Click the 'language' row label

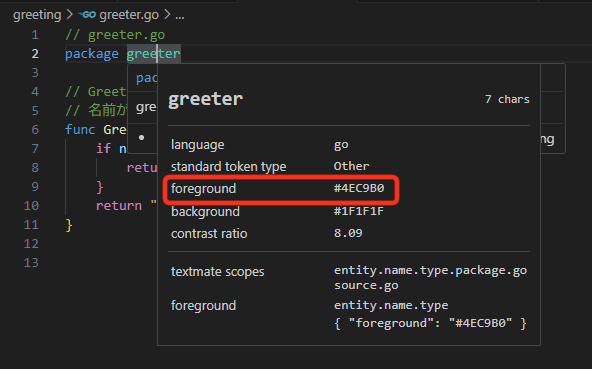pyautogui.click(x=197, y=145)
